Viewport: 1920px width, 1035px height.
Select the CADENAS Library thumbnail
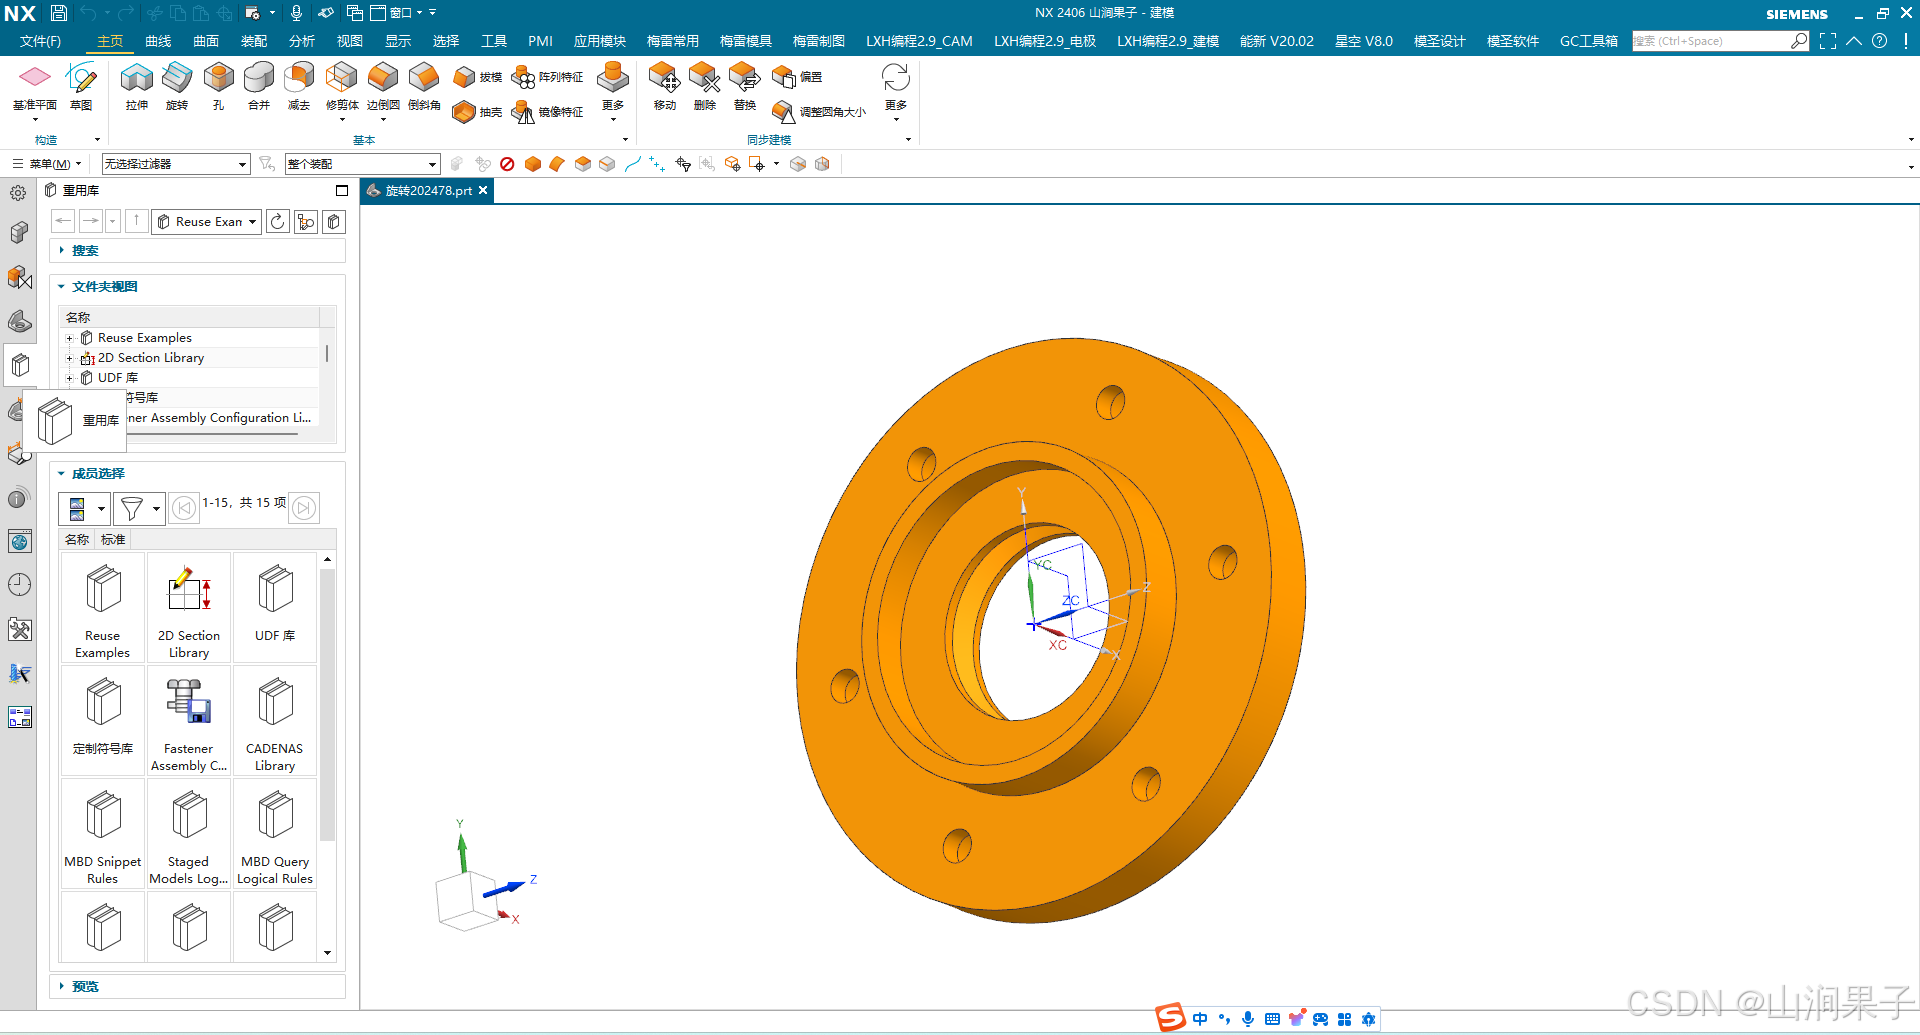pos(275,721)
